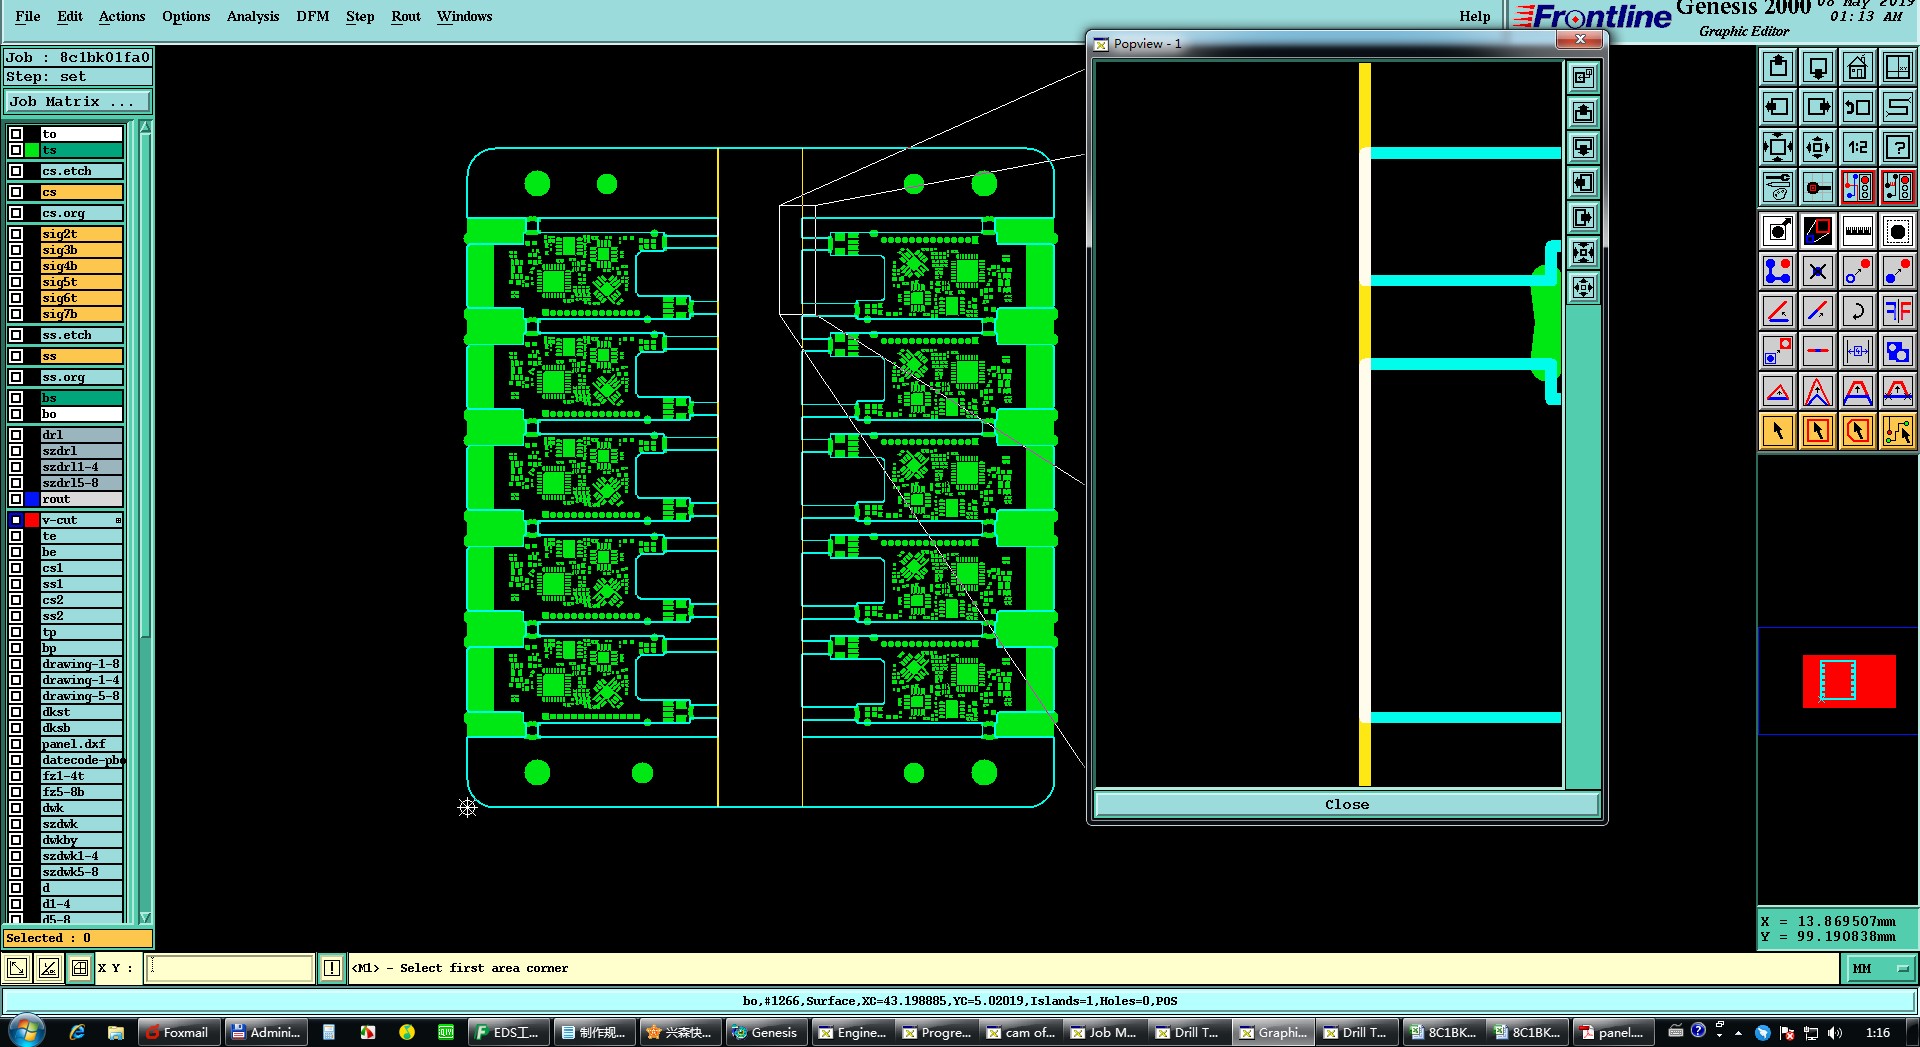Image resolution: width=1920 pixels, height=1047 pixels.
Task: Toggle the checkbox for layer rout
Action: [16, 499]
